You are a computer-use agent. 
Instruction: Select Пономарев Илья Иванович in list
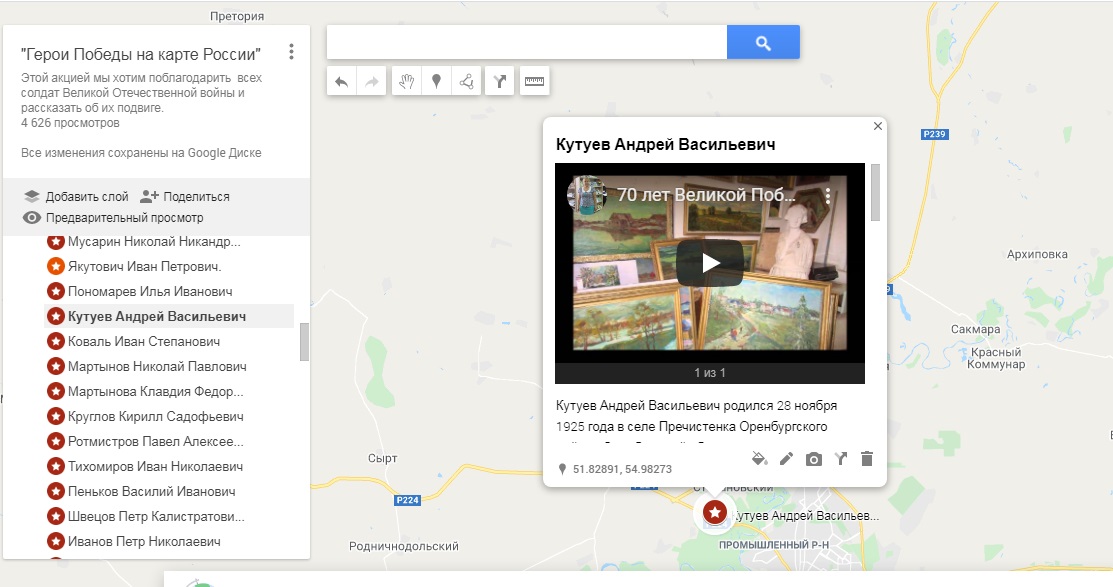[x=150, y=292]
